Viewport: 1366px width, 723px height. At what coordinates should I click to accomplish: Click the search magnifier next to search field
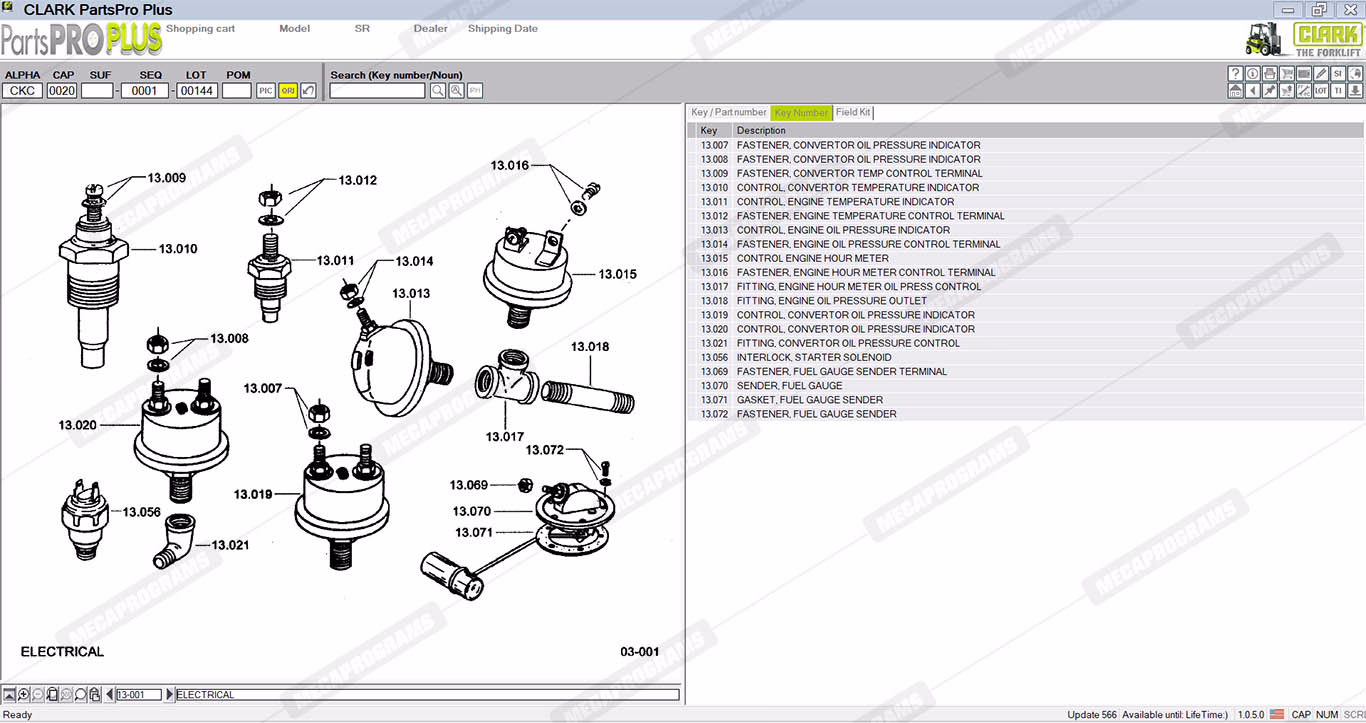[x=438, y=91]
